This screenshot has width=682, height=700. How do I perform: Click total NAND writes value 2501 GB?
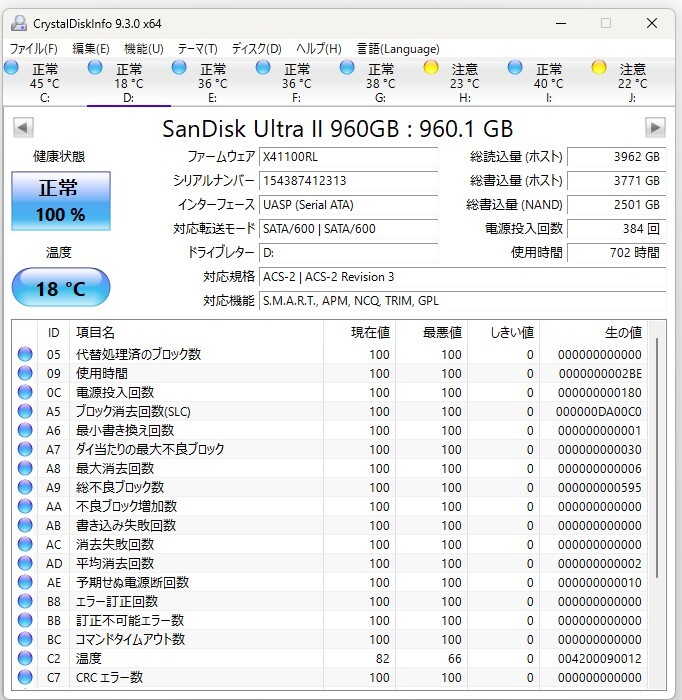(x=616, y=205)
